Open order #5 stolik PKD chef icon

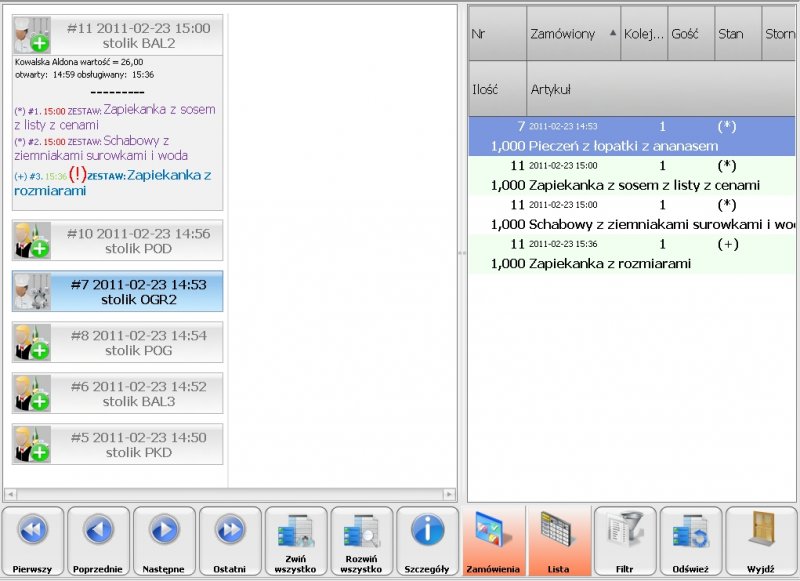pyautogui.click(x=32, y=444)
